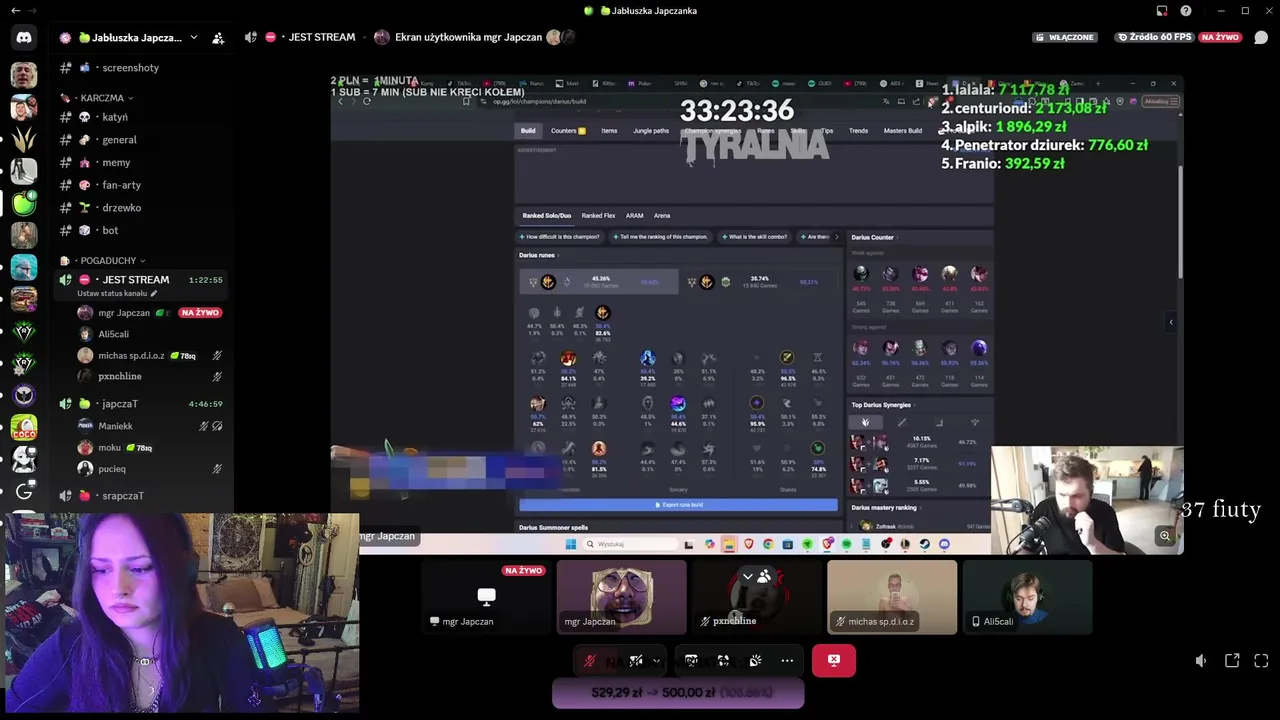Open the golden wings server icon
Viewport: 1280px width, 720px height.
click(24, 139)
